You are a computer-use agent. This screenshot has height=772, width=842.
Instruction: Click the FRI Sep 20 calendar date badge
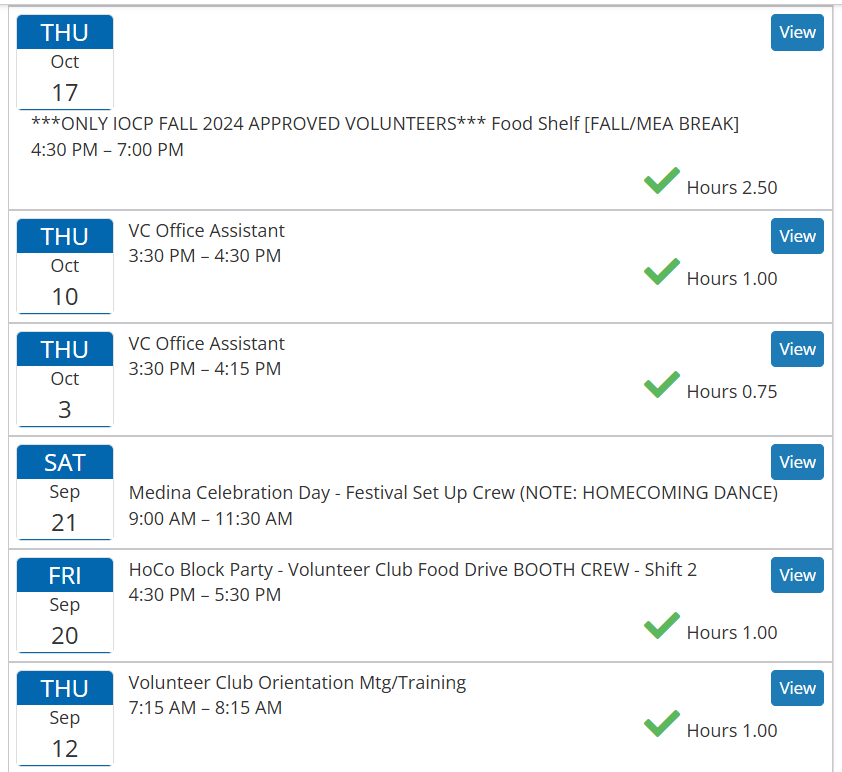(65, 605)
